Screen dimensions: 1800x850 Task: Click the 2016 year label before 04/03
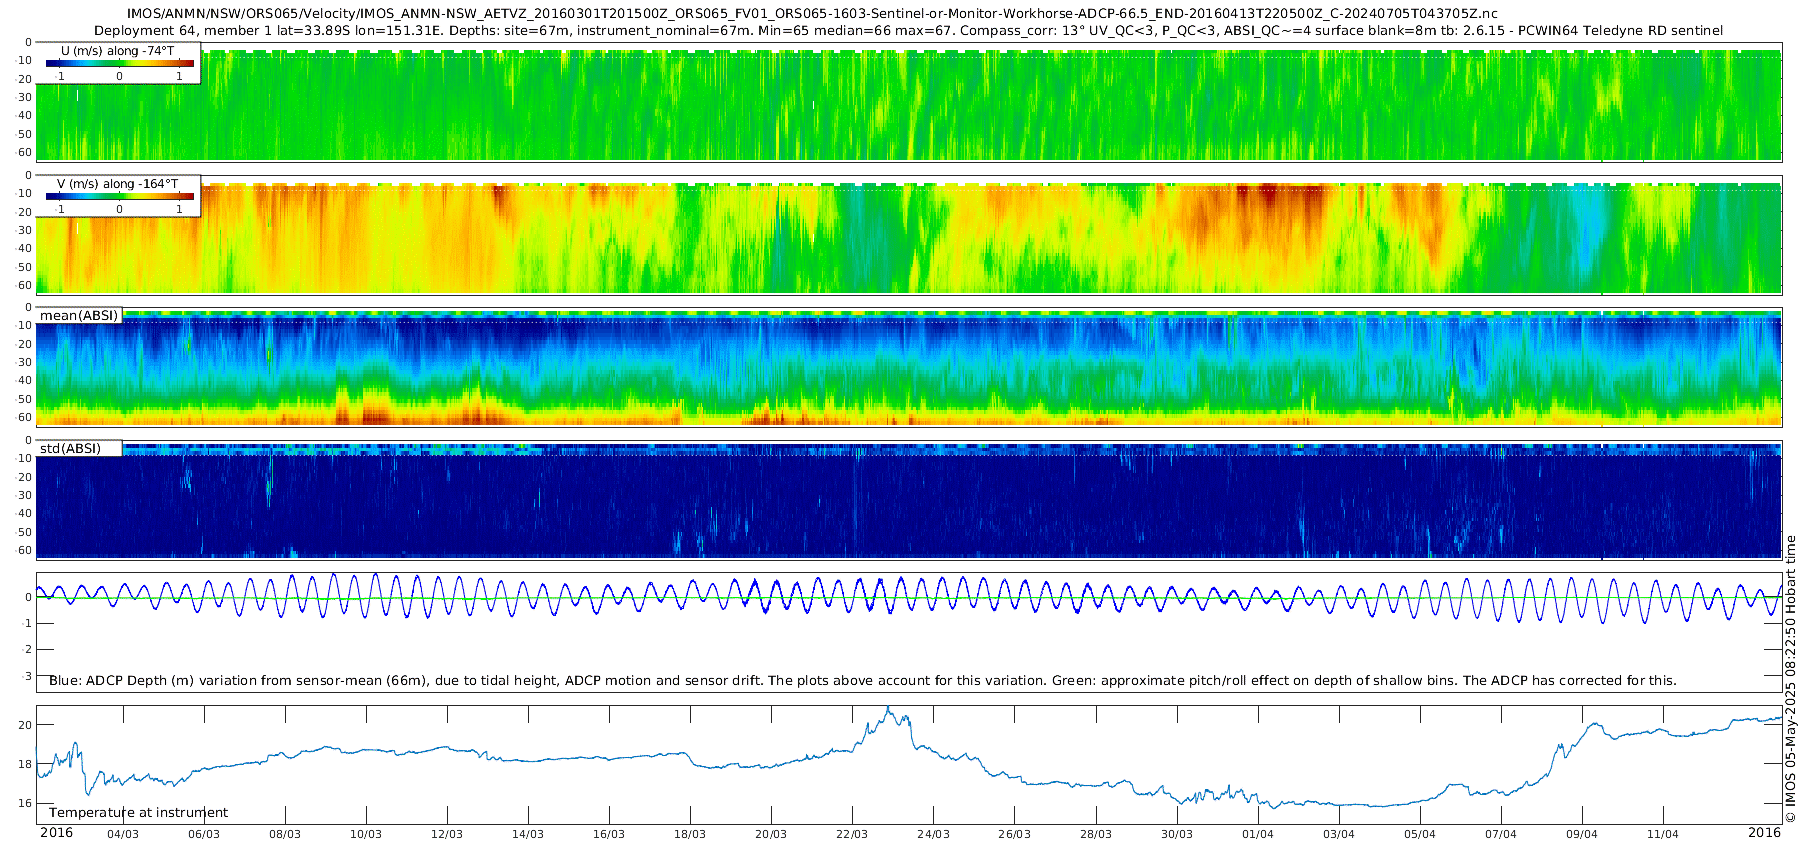(x=56, y=833)
